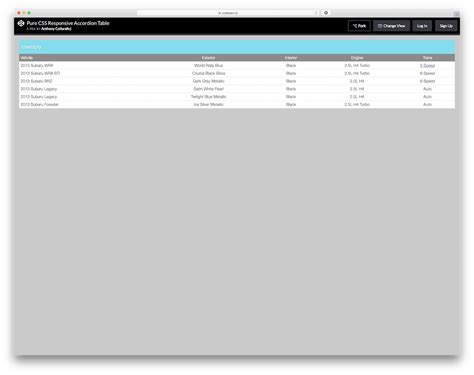Click the 2.5L H4 Turbo cell in Forester row
The image size is (474, 375).
pyautogui.click(x=357, y=104)
